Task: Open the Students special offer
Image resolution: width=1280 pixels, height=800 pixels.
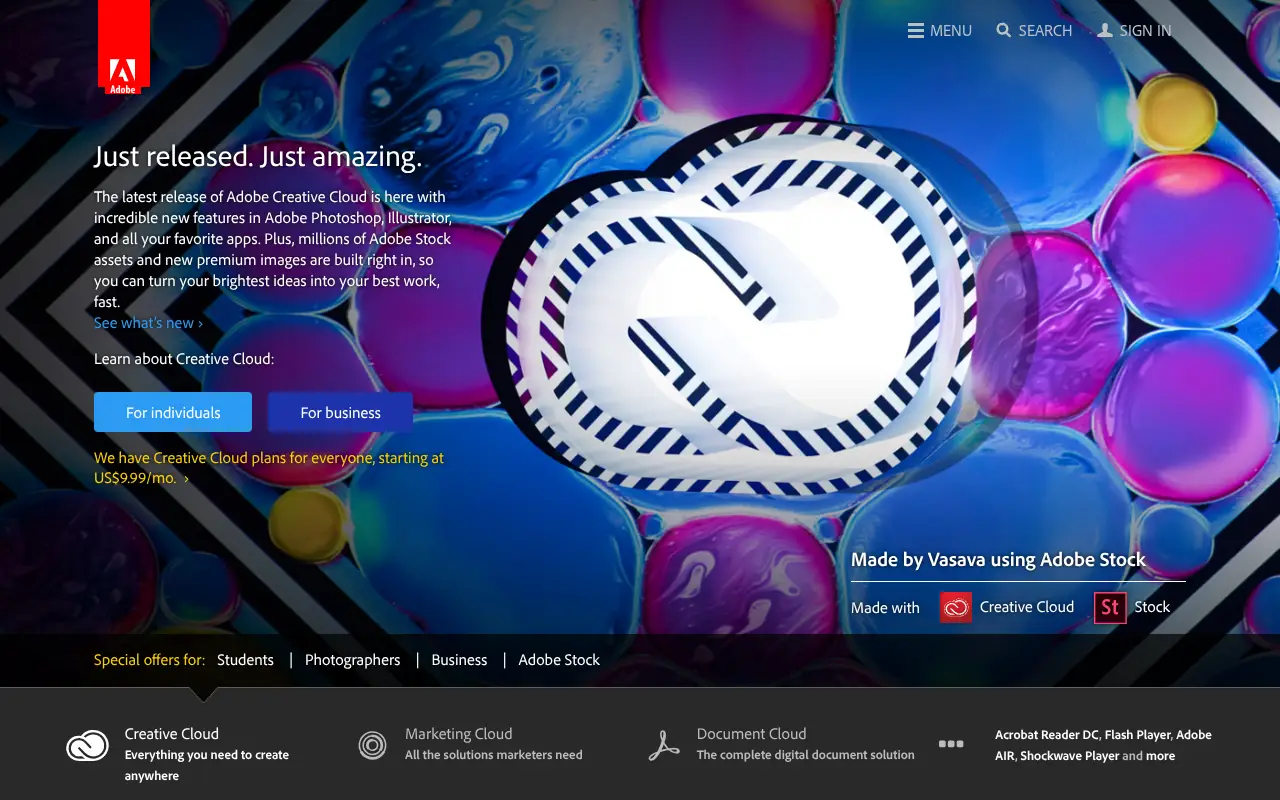Action: (245, 660)
